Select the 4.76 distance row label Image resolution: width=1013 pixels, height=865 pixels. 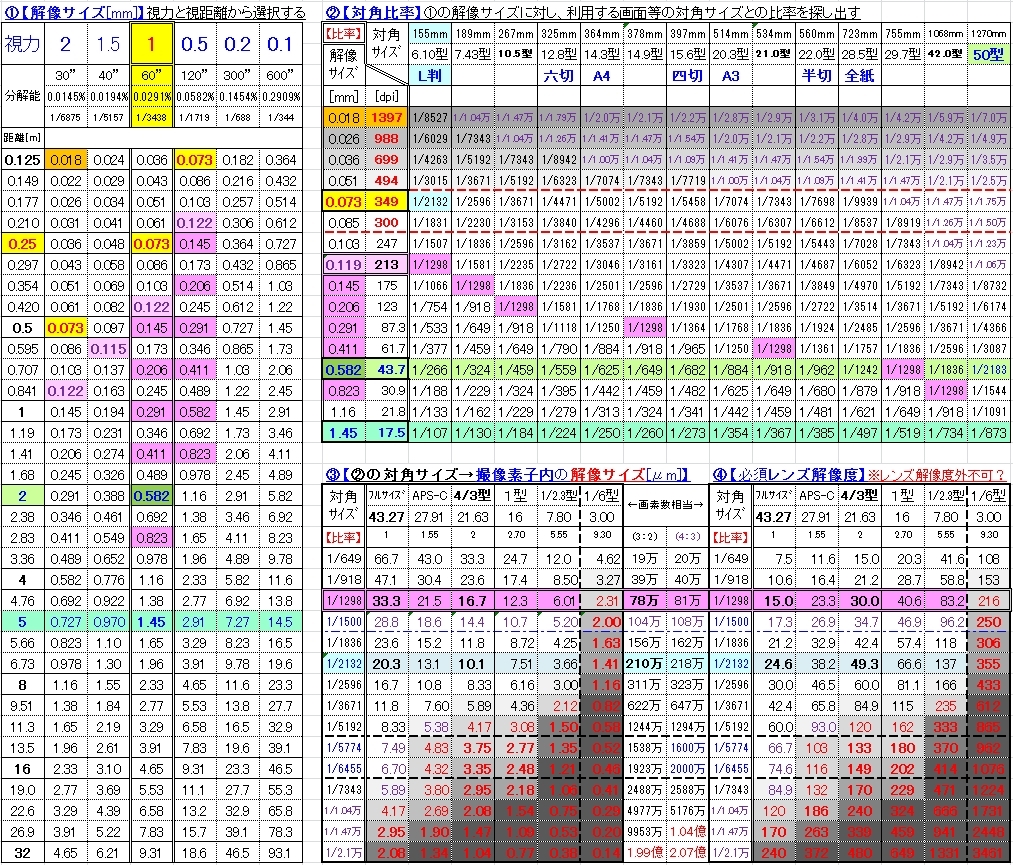click(23, 601)
